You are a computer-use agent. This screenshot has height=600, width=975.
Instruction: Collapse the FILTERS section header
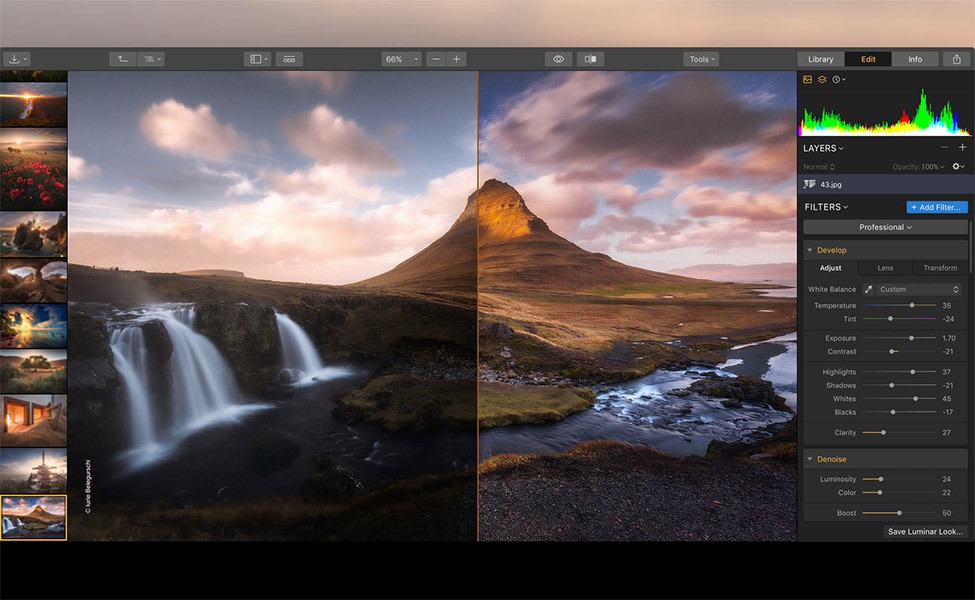(826, 207)
